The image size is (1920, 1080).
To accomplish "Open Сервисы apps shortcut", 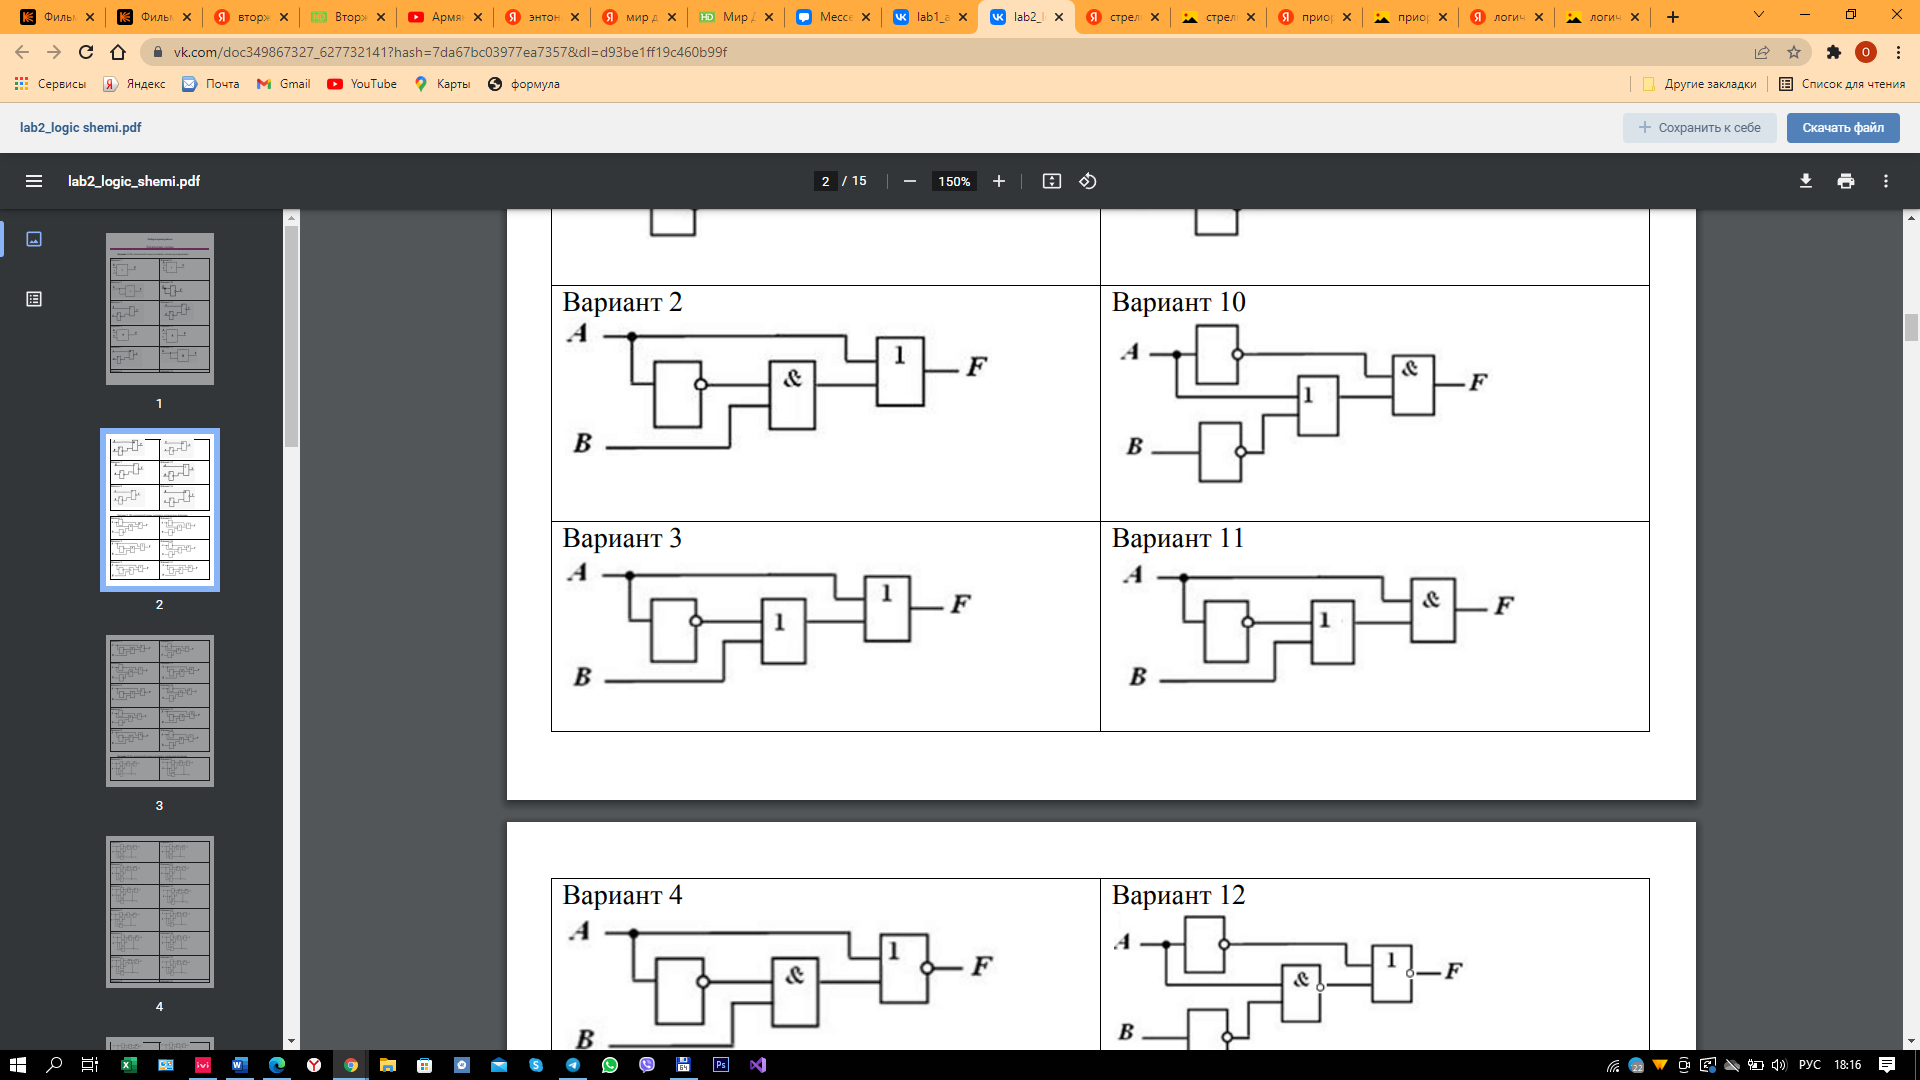I will [x=50, y=84].
